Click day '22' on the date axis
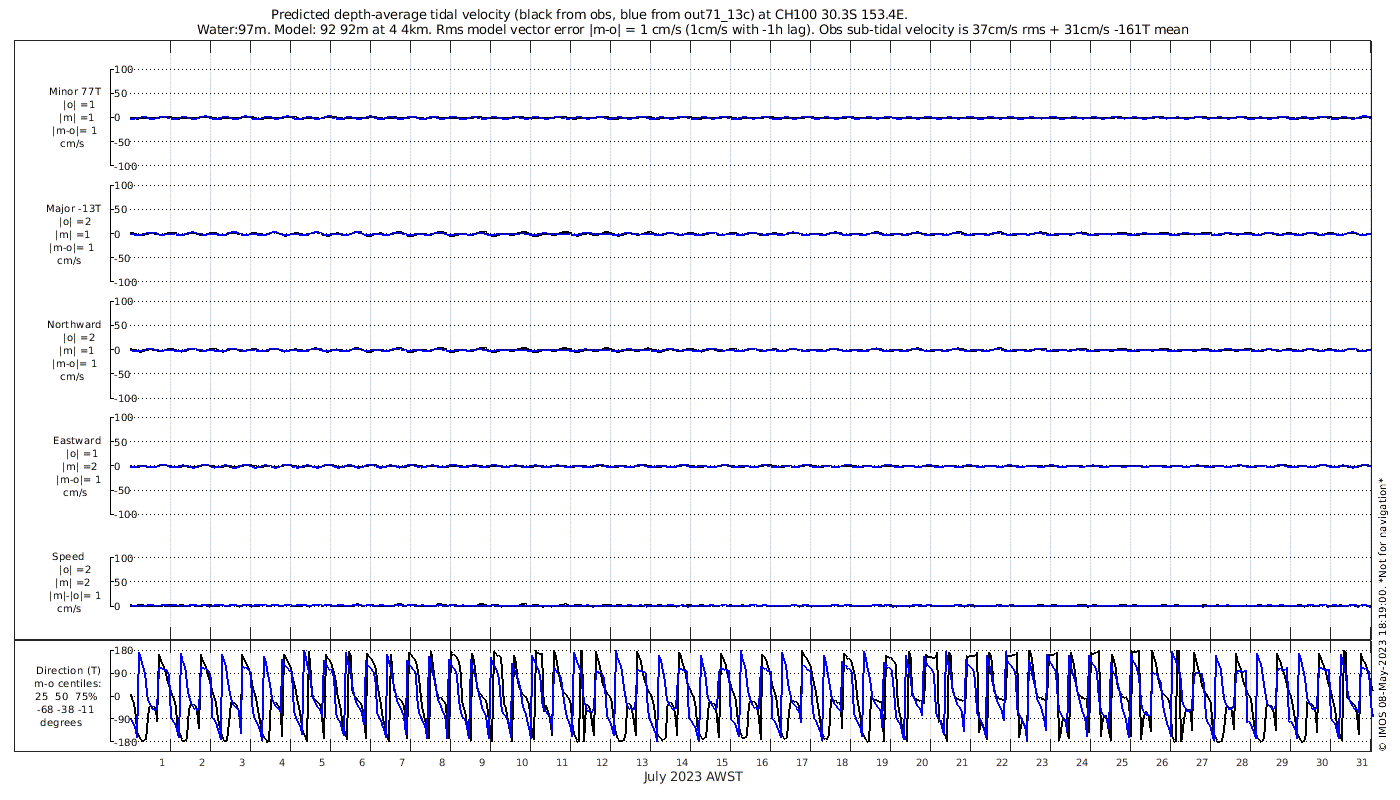 [1002, 762]
